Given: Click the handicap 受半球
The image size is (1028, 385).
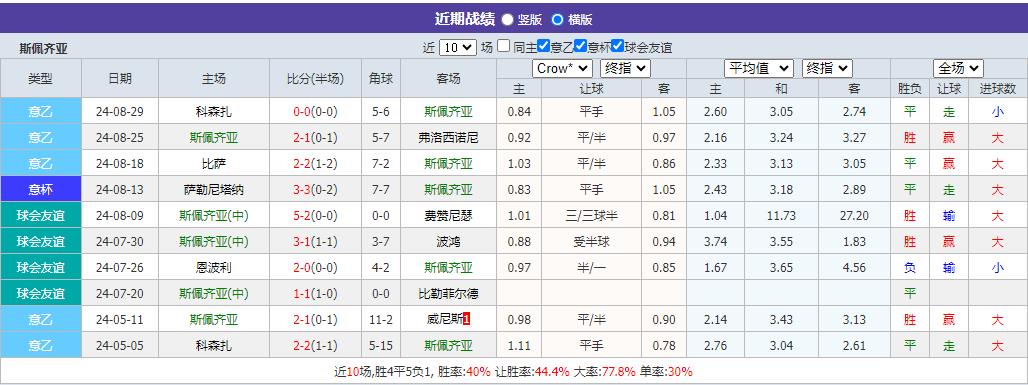Looking at the screenshot, I should click(591, 241).
